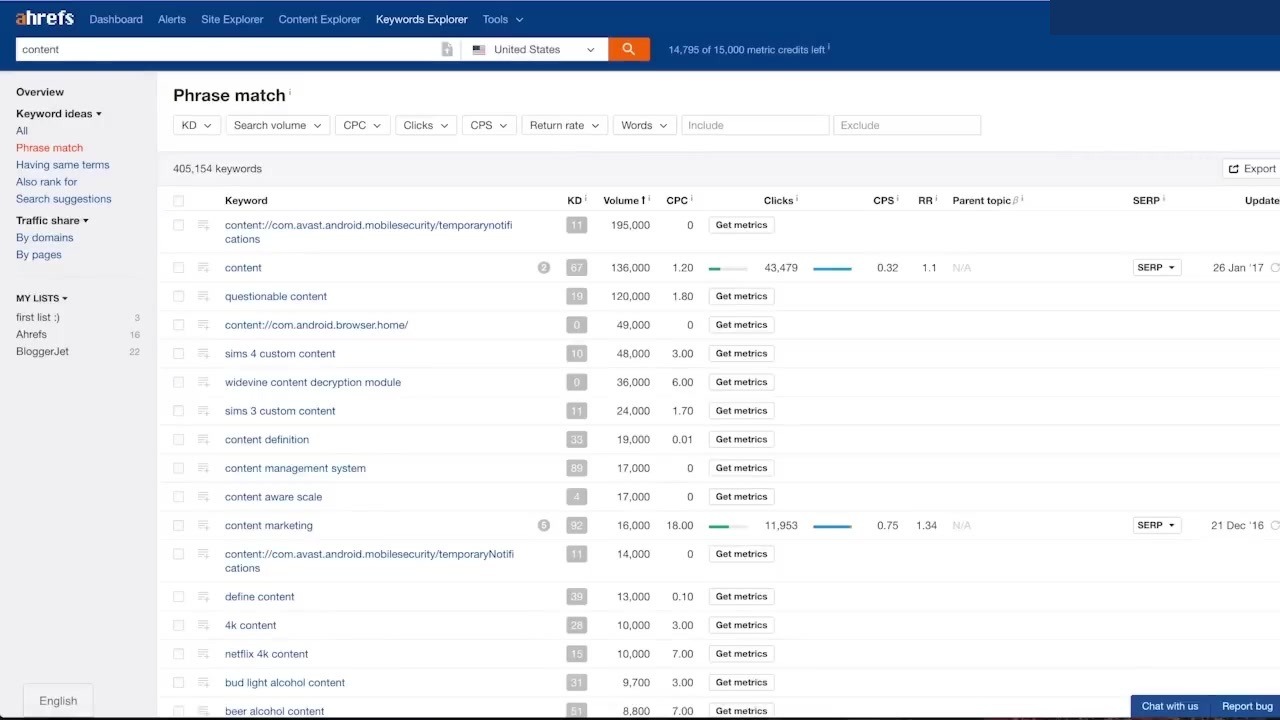Click the add-to-list icon for netflix 4k content
Screen dimensions: 1280x720
(x=204, y=653)
